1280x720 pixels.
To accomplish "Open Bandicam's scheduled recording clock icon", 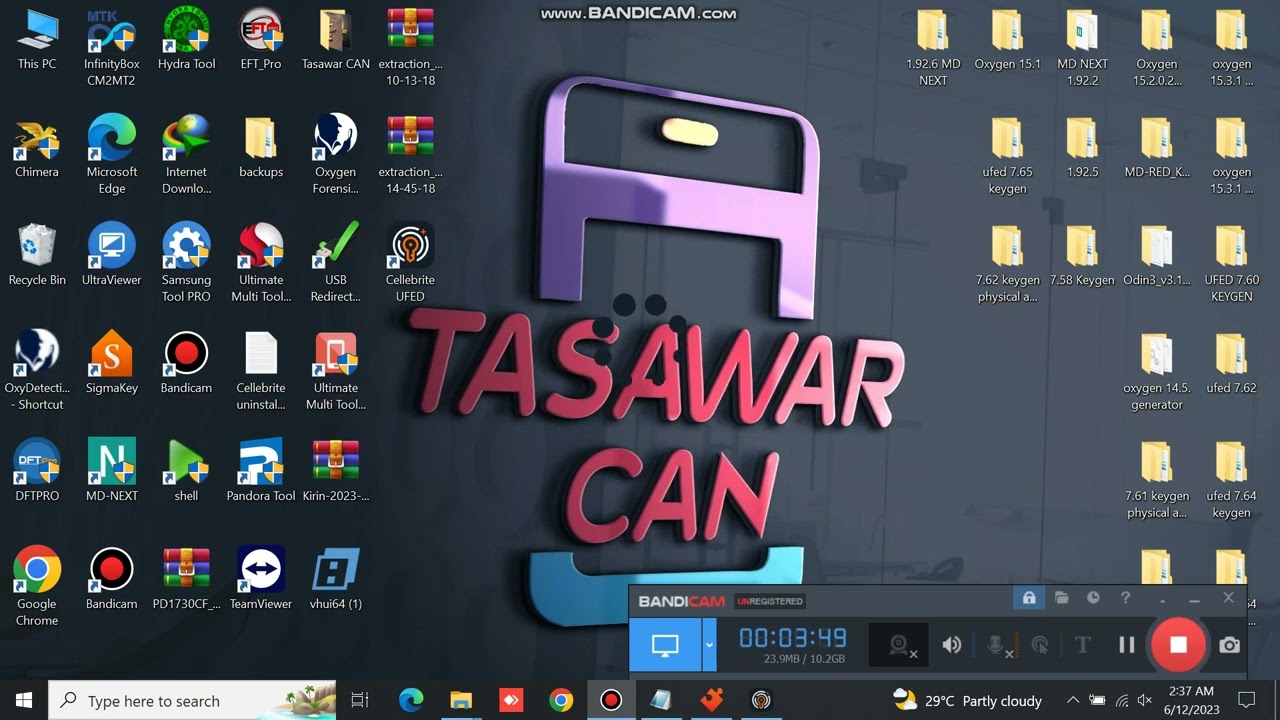I will [x=1093, y=598].
